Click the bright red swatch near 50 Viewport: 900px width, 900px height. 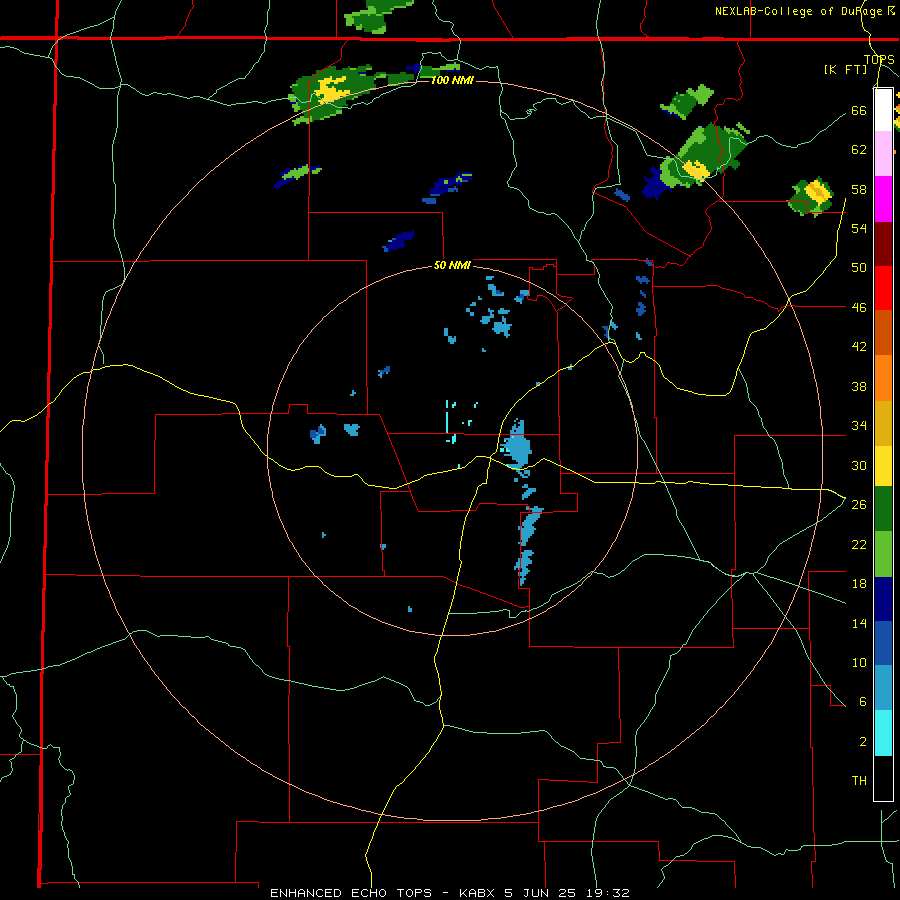coord(883,288)
